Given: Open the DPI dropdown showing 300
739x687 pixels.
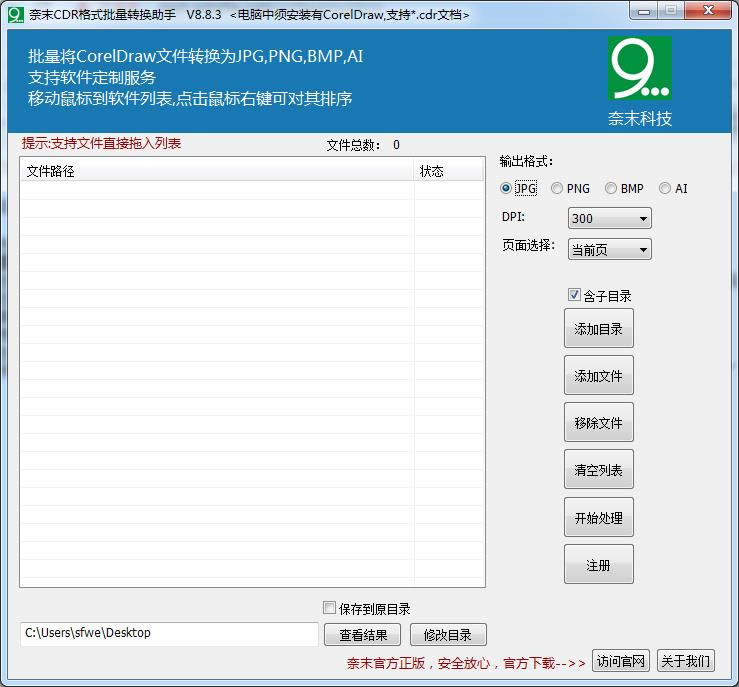Looking at the screenshot, I should [x=609, y=218].
